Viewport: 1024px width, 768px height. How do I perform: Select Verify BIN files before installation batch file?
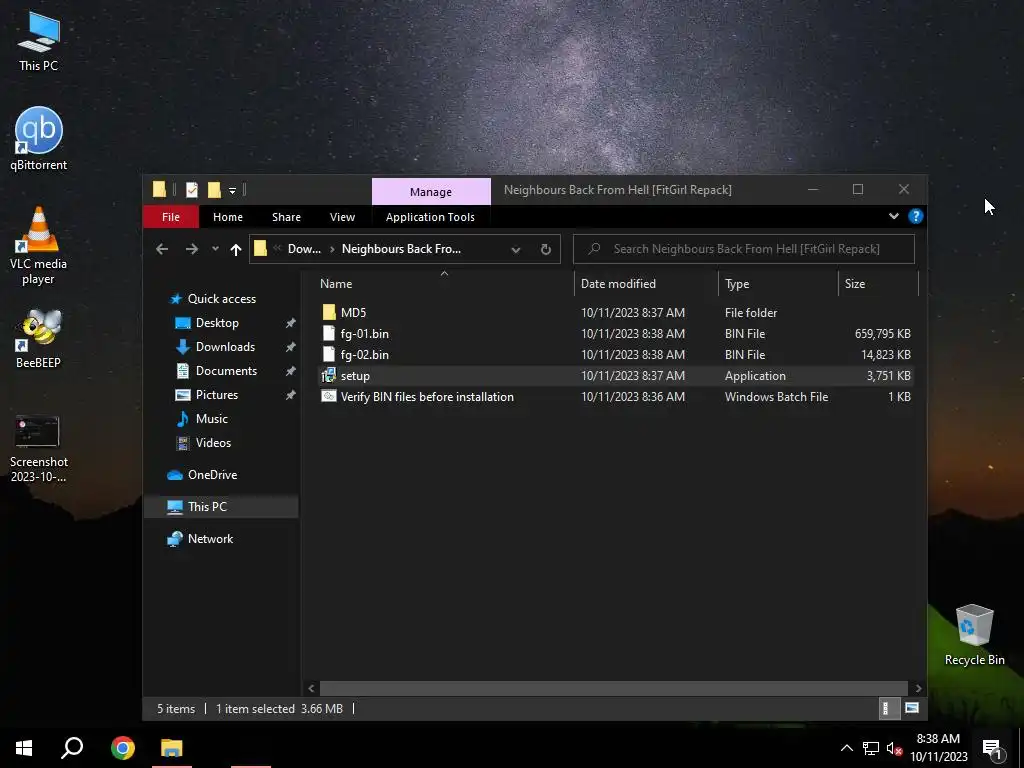click(x=614, y=396)
